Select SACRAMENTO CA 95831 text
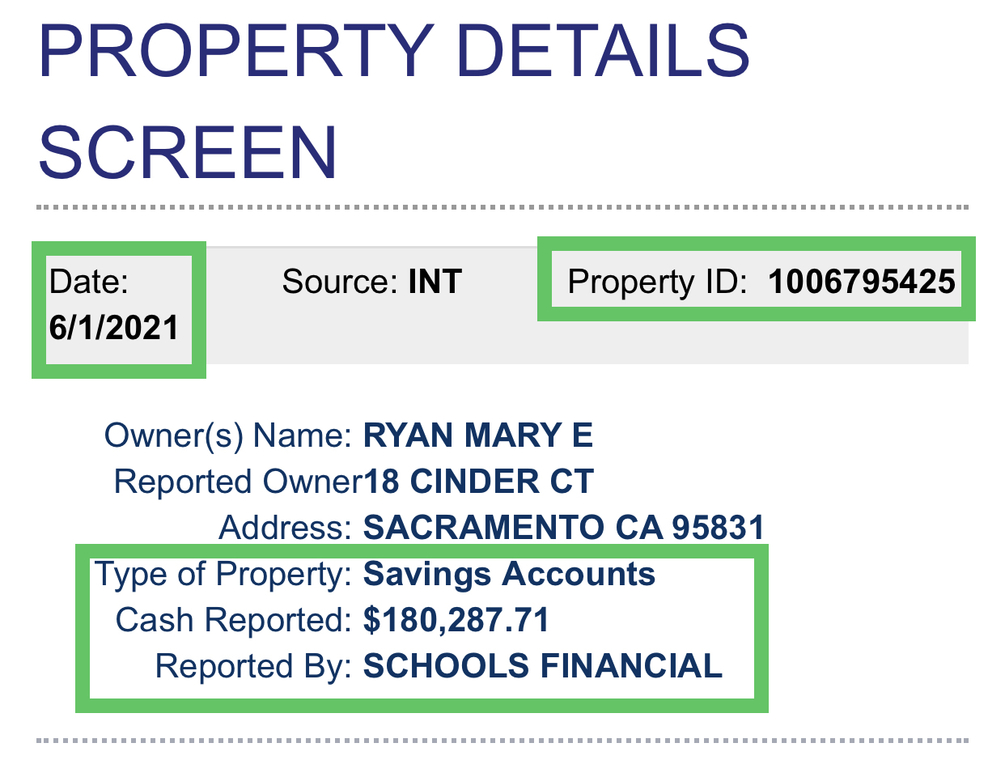 [x=563, y=527]
